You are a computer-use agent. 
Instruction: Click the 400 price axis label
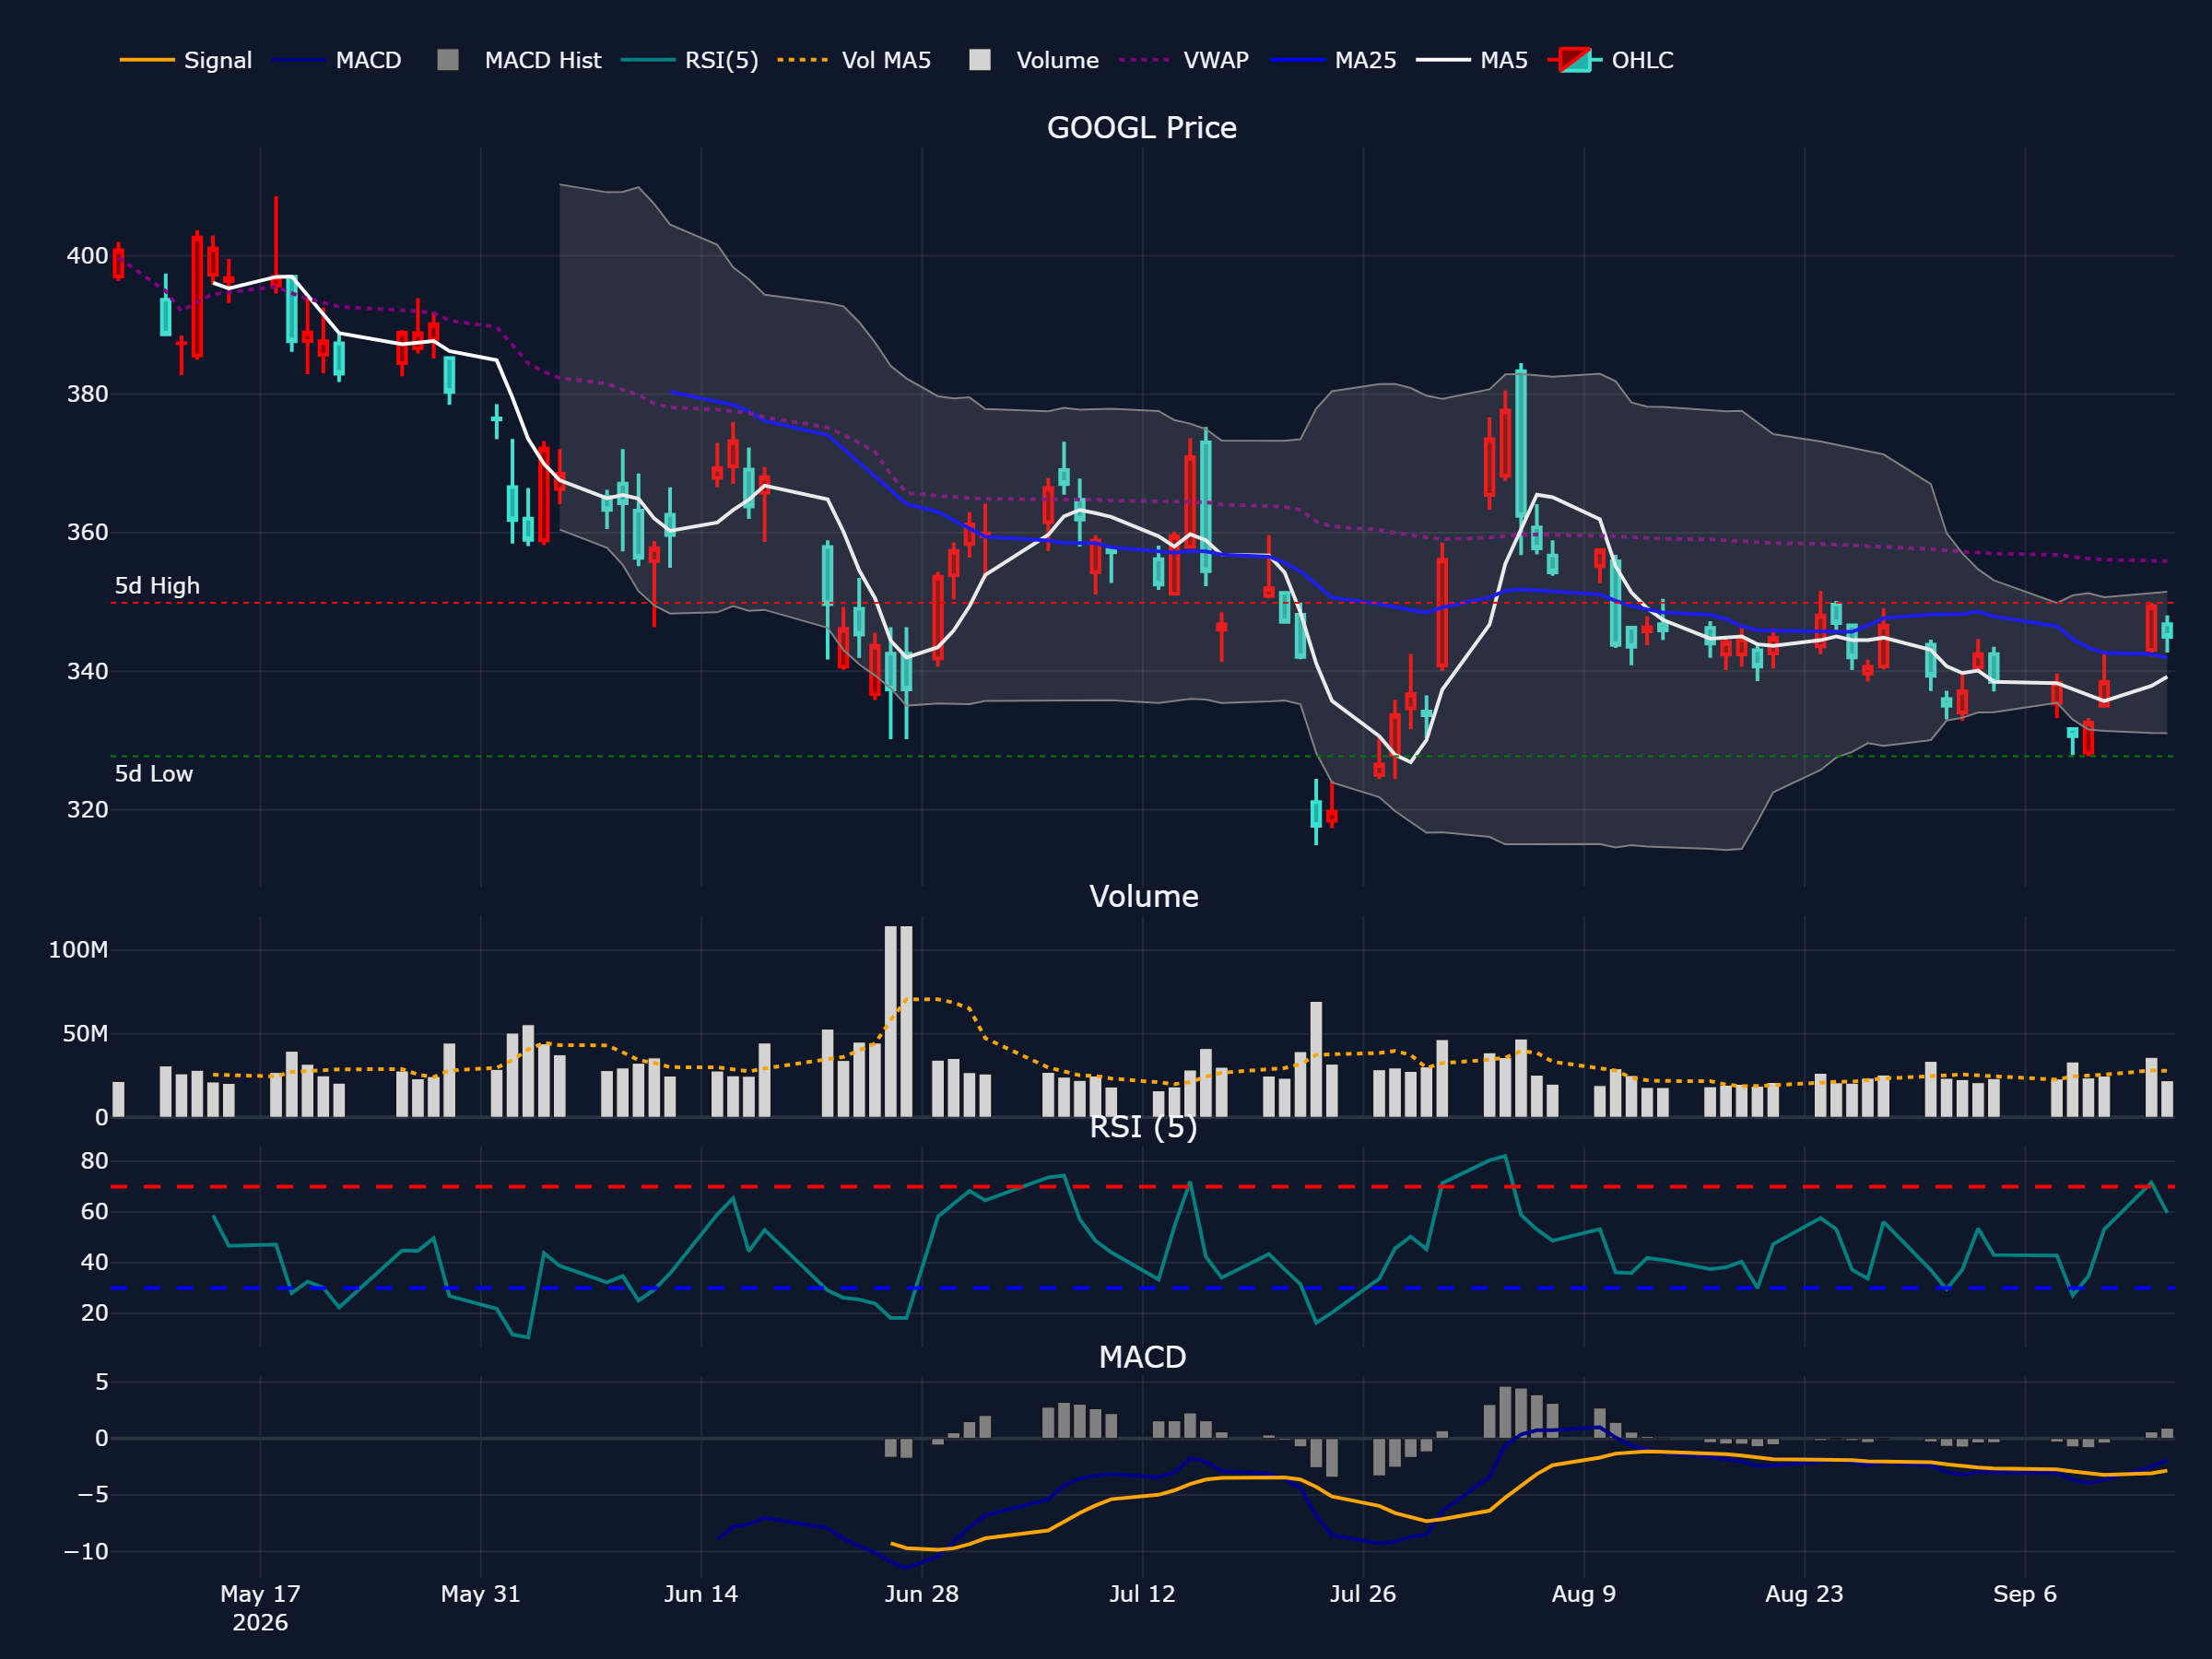tap(87, 256)
